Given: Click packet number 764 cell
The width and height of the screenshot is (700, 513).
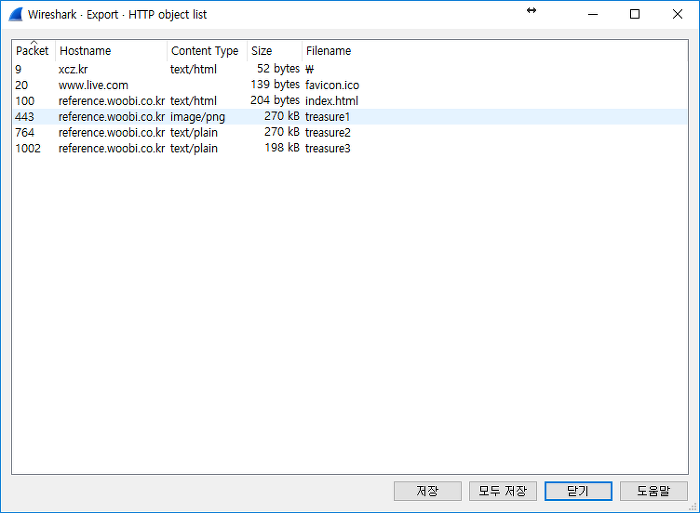Looking at the screenshot, I should point(25,133).
